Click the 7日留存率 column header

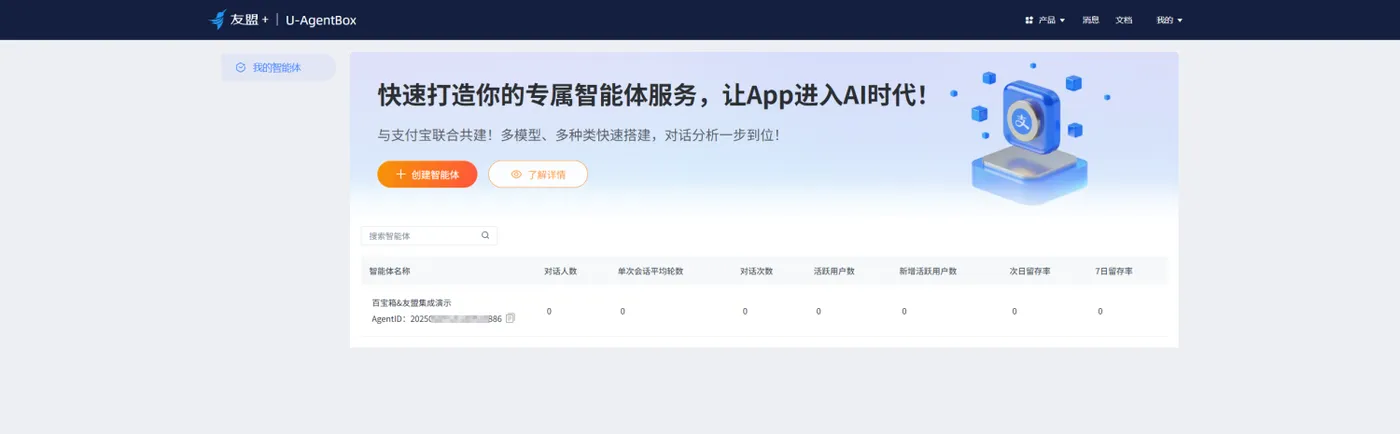(1115, 271)
